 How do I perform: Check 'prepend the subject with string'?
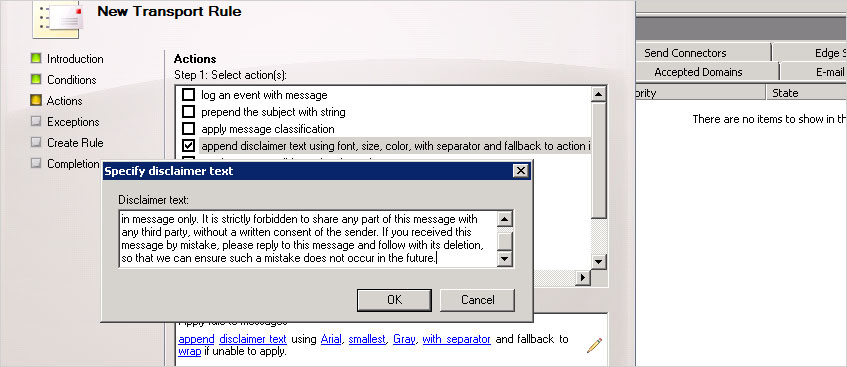(x=188, y=112)
